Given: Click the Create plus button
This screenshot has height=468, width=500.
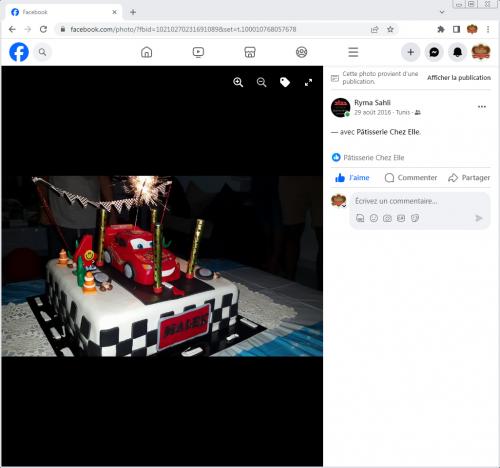Looking at the screenshot, I should [411, 52].
